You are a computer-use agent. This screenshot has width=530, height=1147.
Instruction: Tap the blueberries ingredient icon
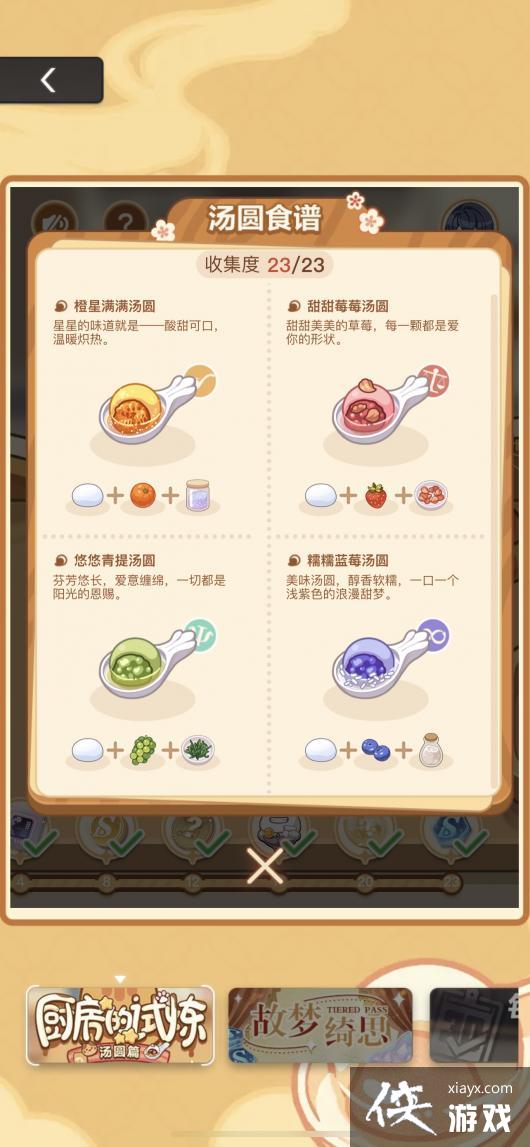[x=376, y=751]
